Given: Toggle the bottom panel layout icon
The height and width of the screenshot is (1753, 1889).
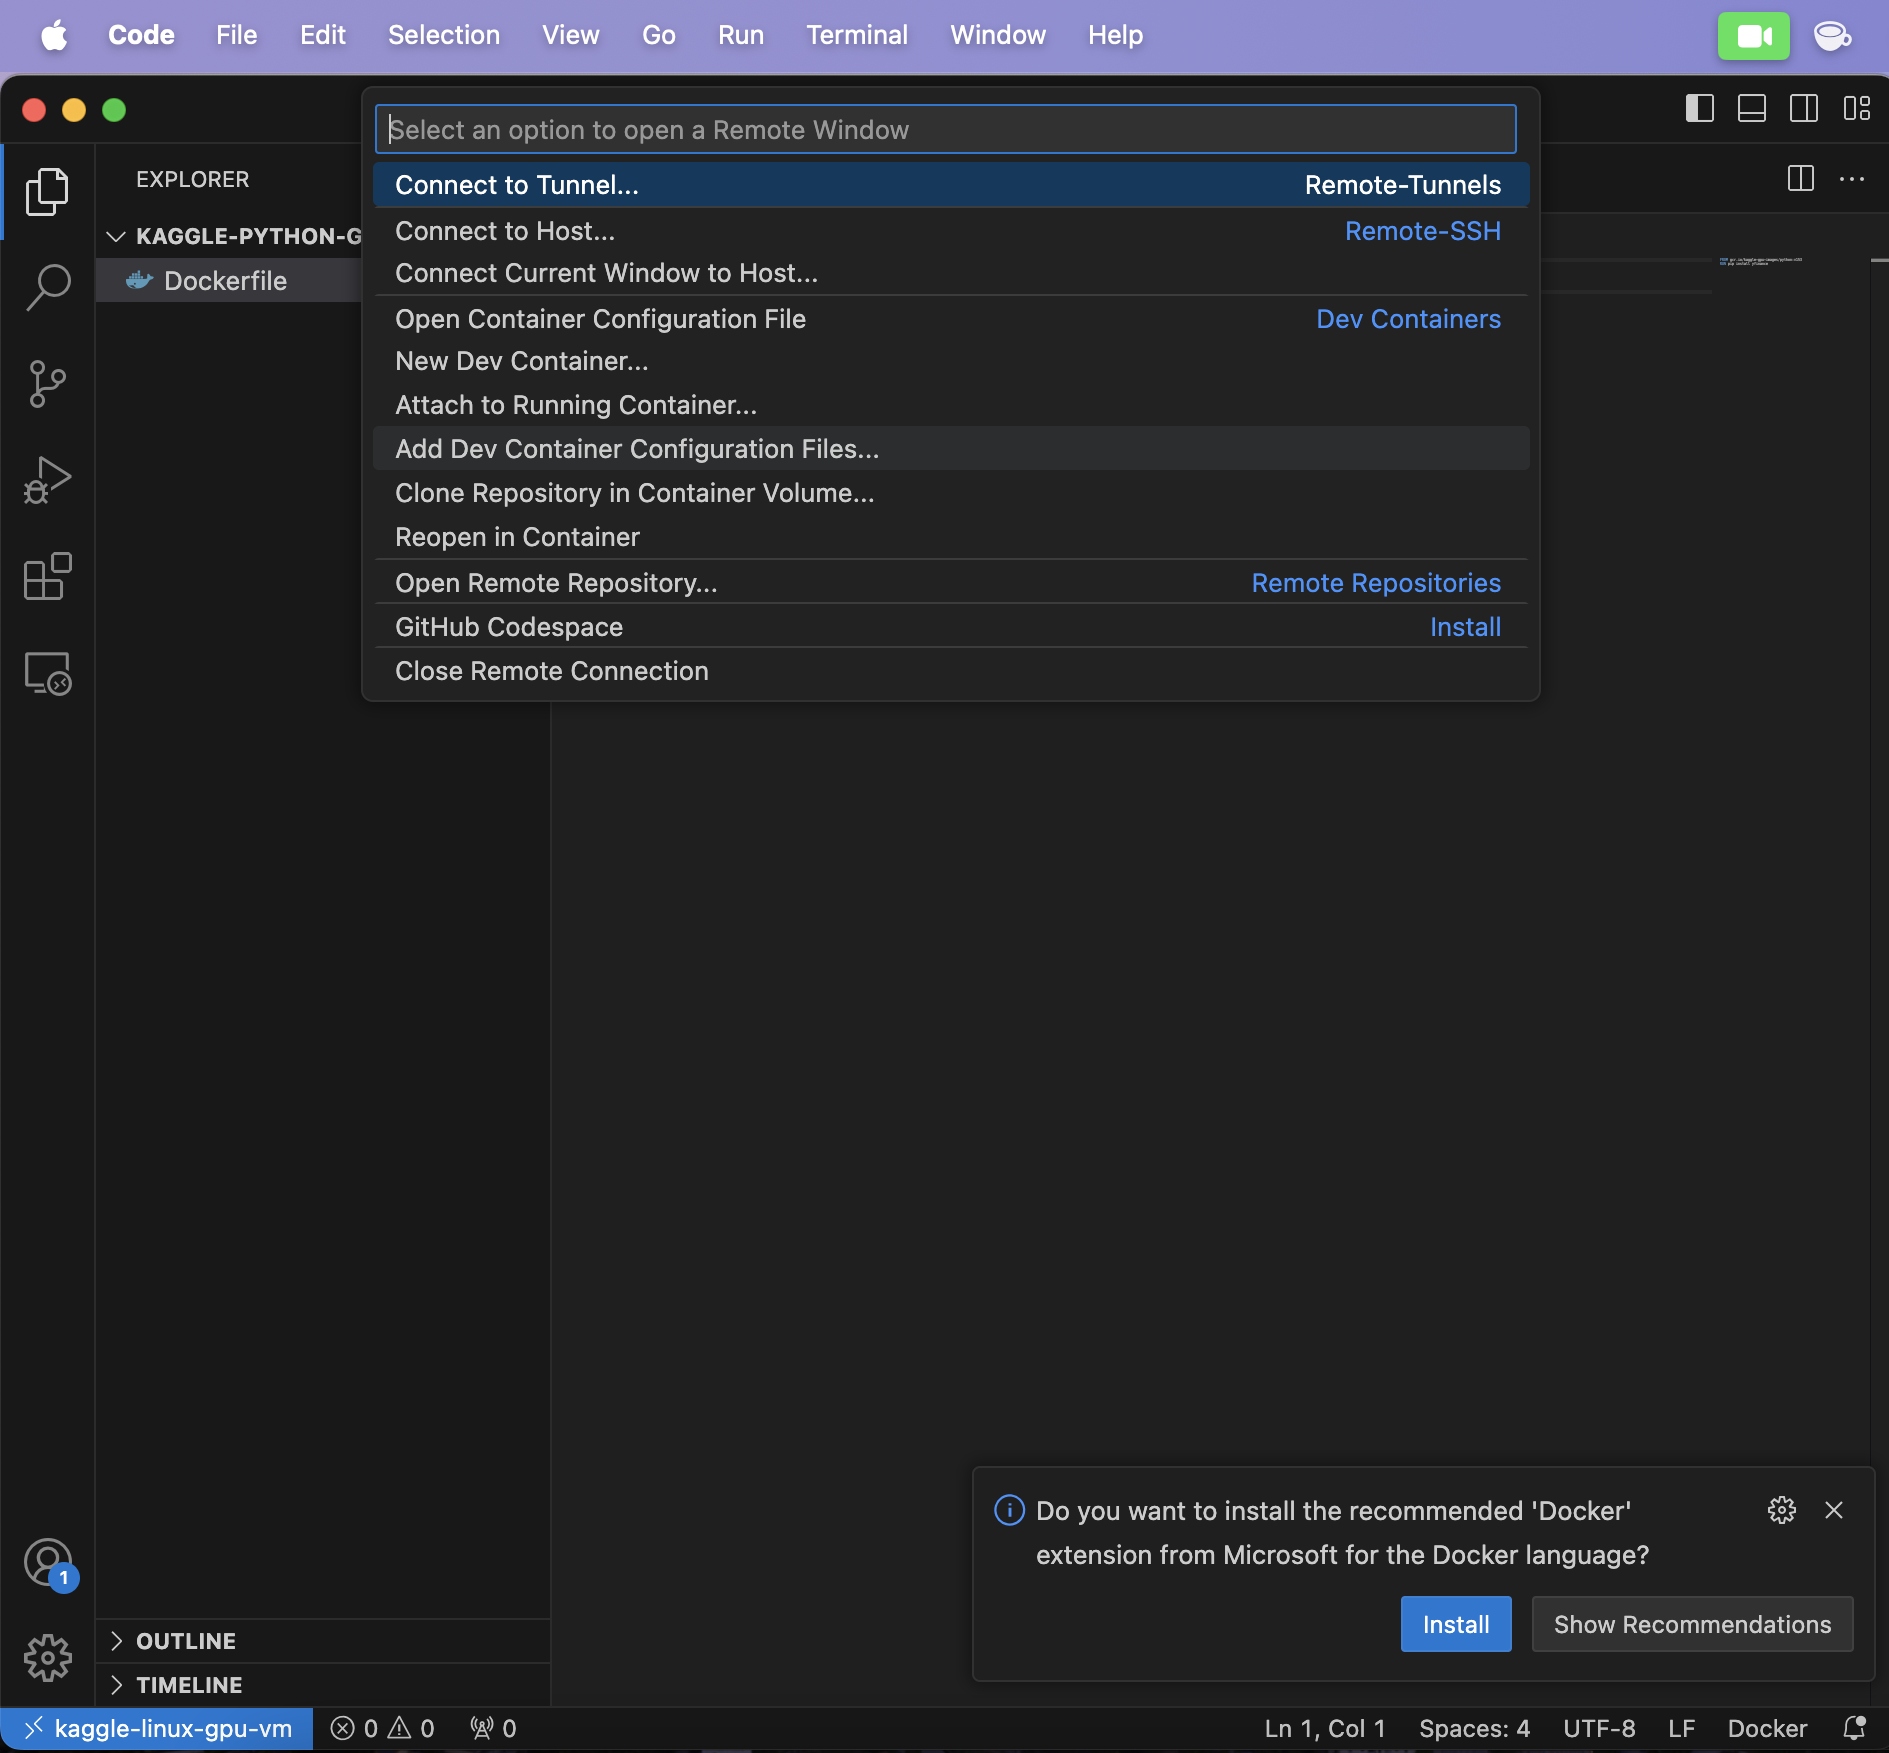Looking at the screenshot, I should click(1751, 108).
